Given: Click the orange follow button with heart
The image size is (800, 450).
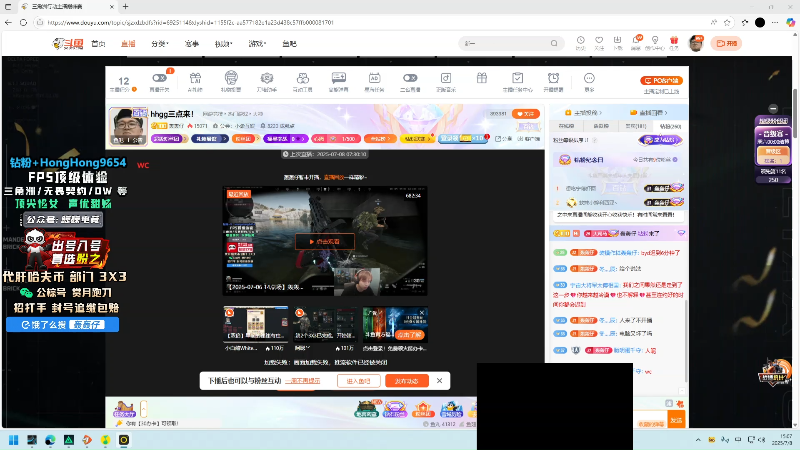Looking at the screenshot, I should (x=526, y=114).
